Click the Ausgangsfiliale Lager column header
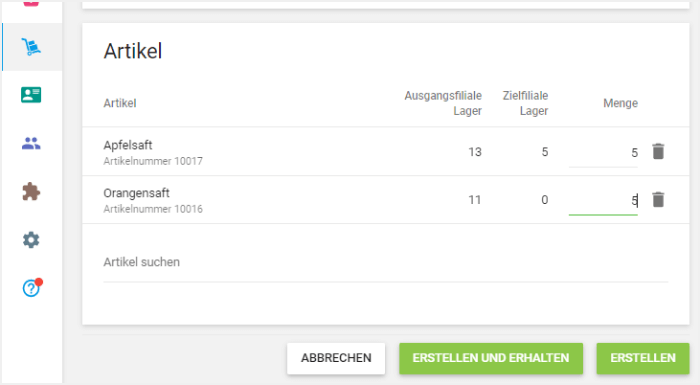The image size is (700, 385). pos(443,103)
